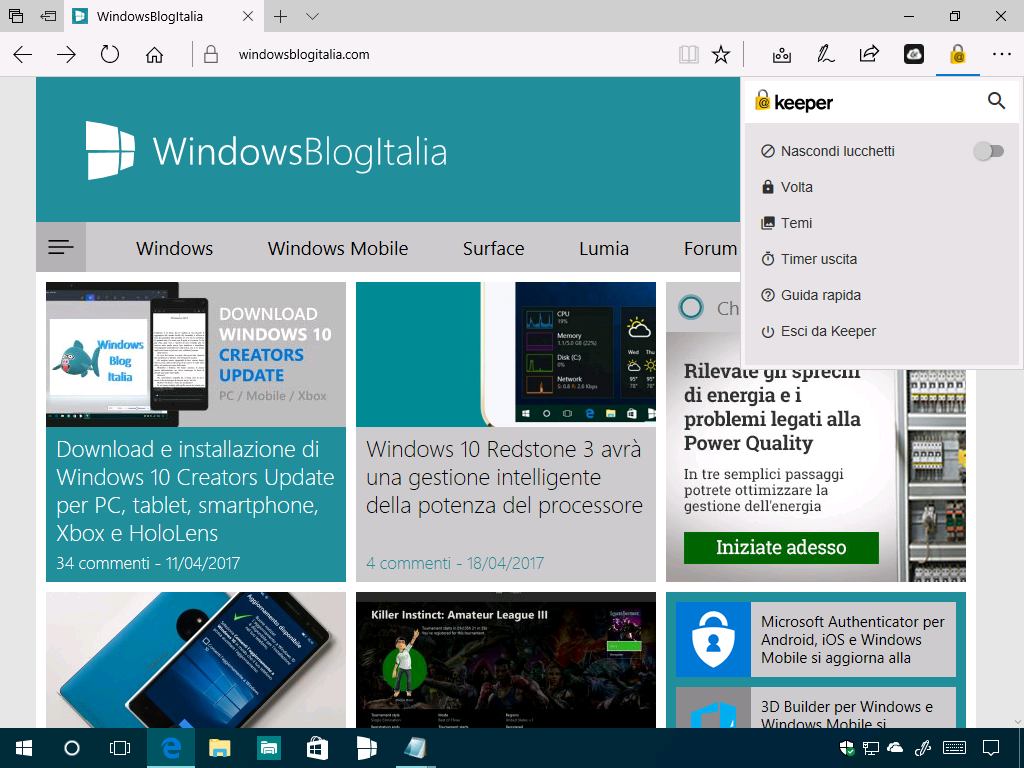Open the Microsoft Authenticator article

[x=816, y=639]
